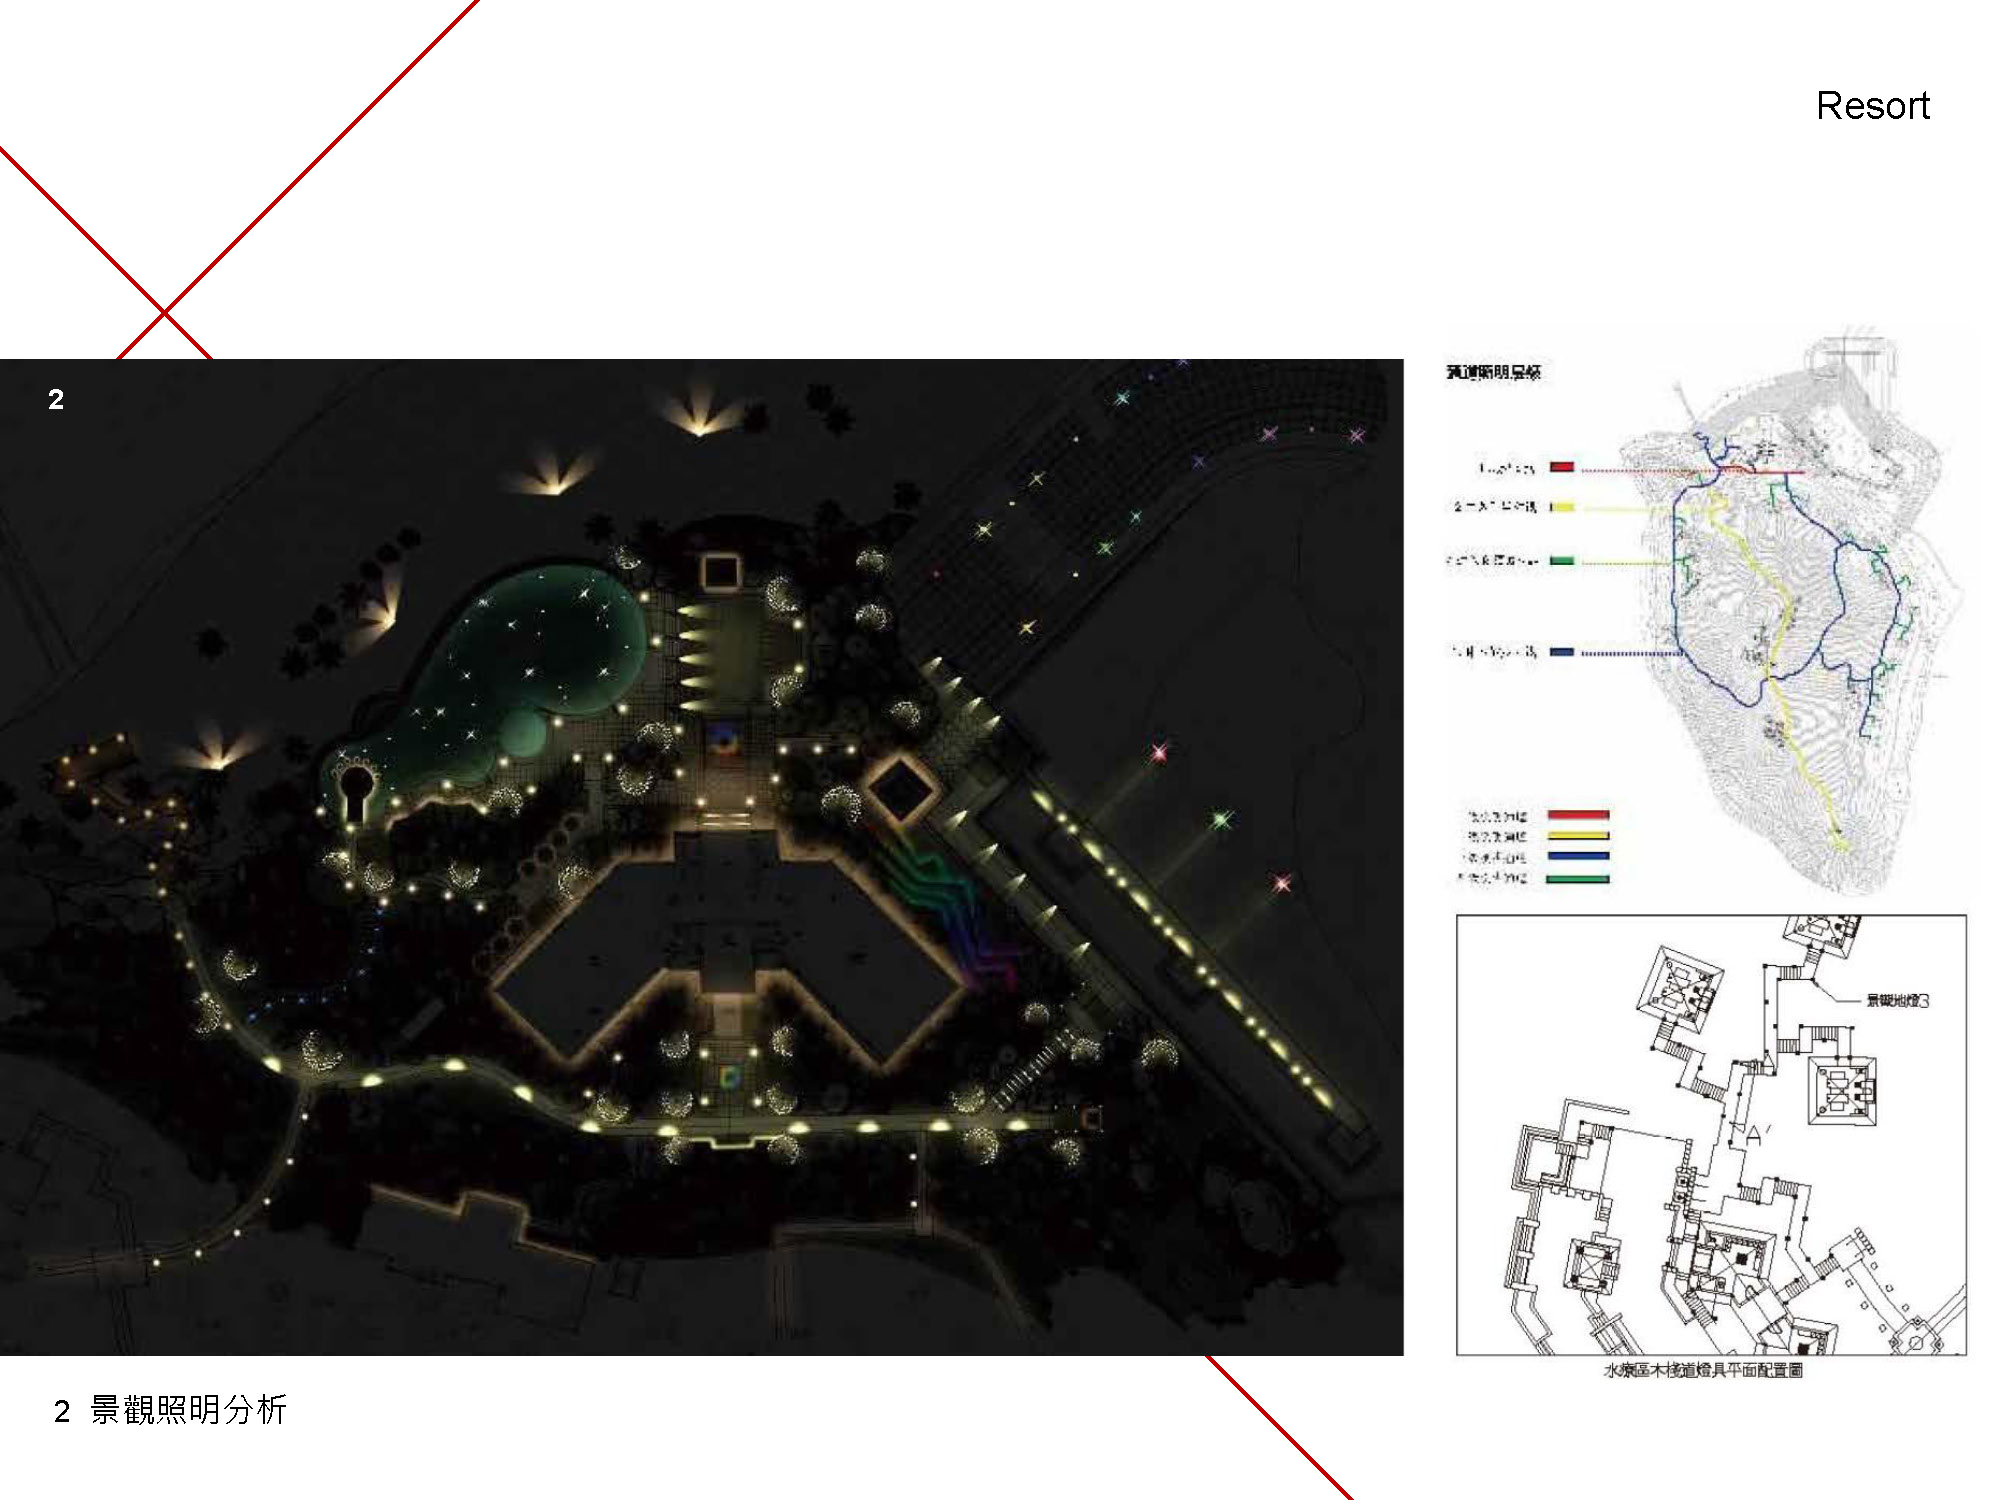Click the "2 景觀照明分析" caption

pos(170,1410)
